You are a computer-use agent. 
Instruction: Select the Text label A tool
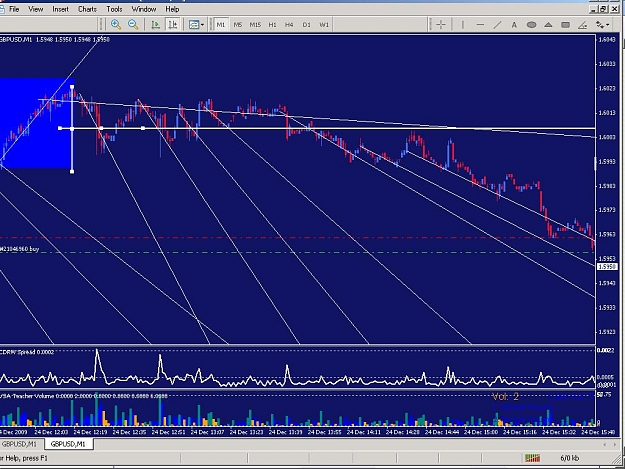514,25
